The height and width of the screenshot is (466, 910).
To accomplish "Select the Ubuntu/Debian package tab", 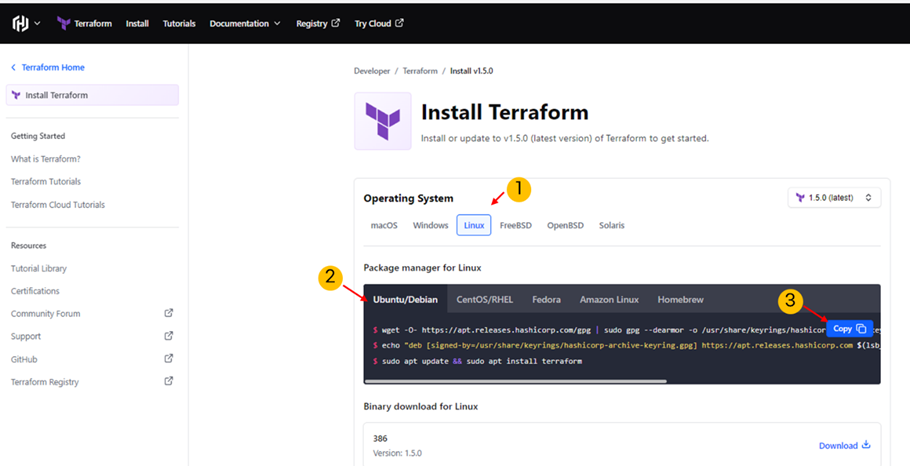I will click(x=405, y=299).
